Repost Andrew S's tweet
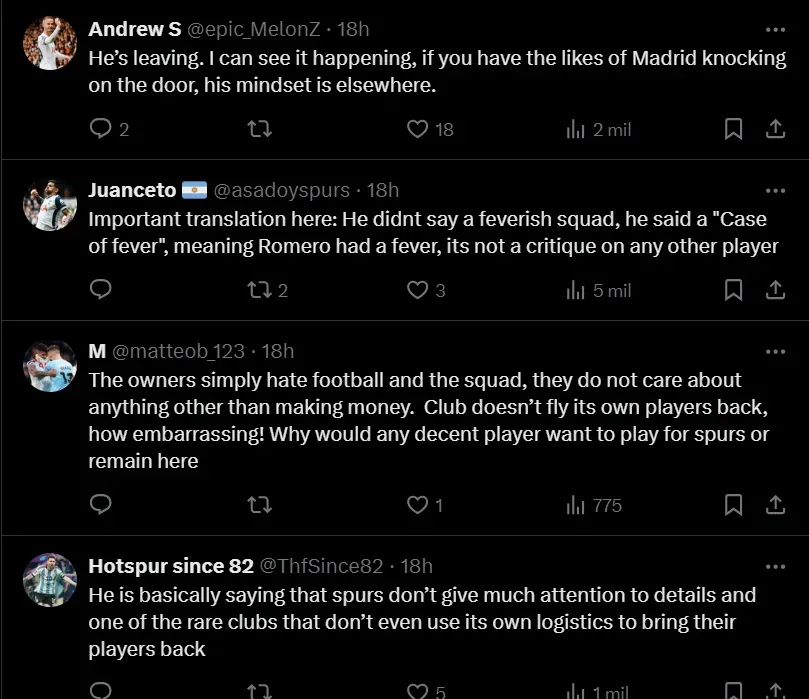The height and width of the screenshot is (699, 809). tap(259, 129)
